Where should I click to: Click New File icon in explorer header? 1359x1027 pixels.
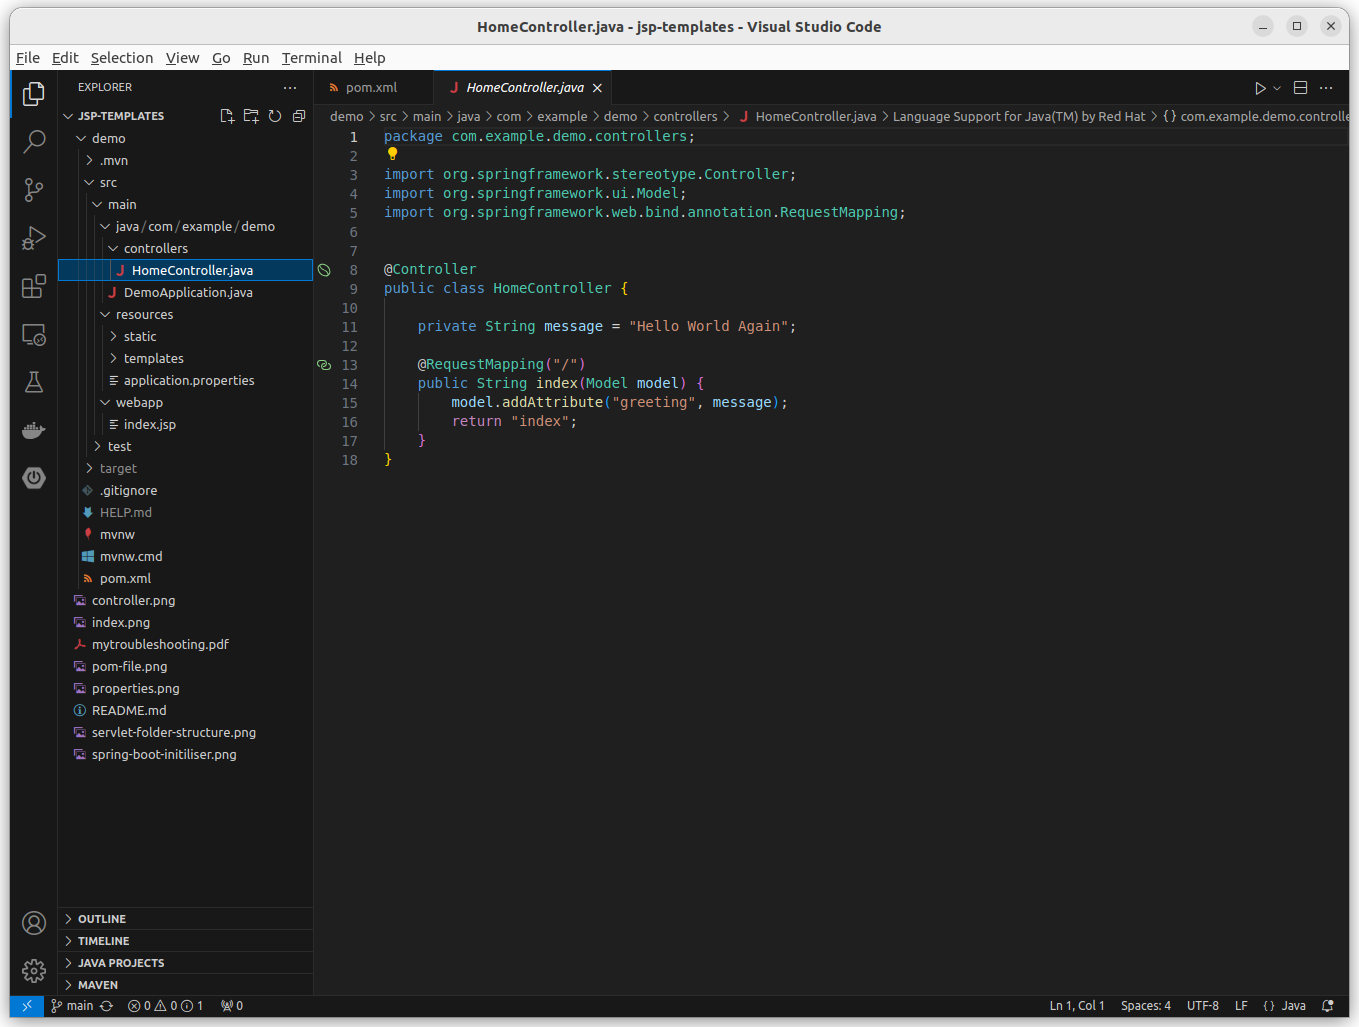click(227, 116)
